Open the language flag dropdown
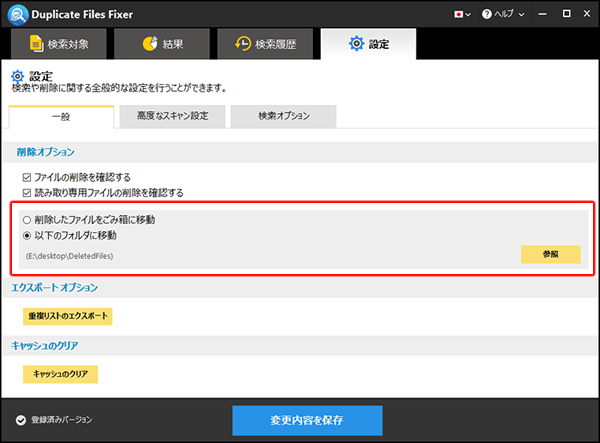 [x=462, y=15]
